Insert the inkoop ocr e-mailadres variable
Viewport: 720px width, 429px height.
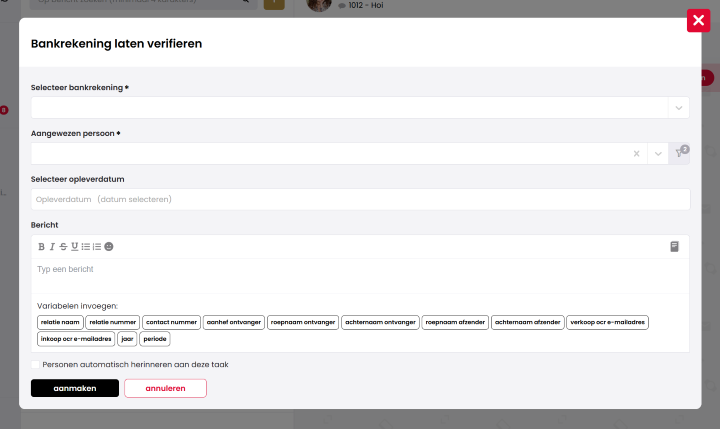(x=76, y=339)
